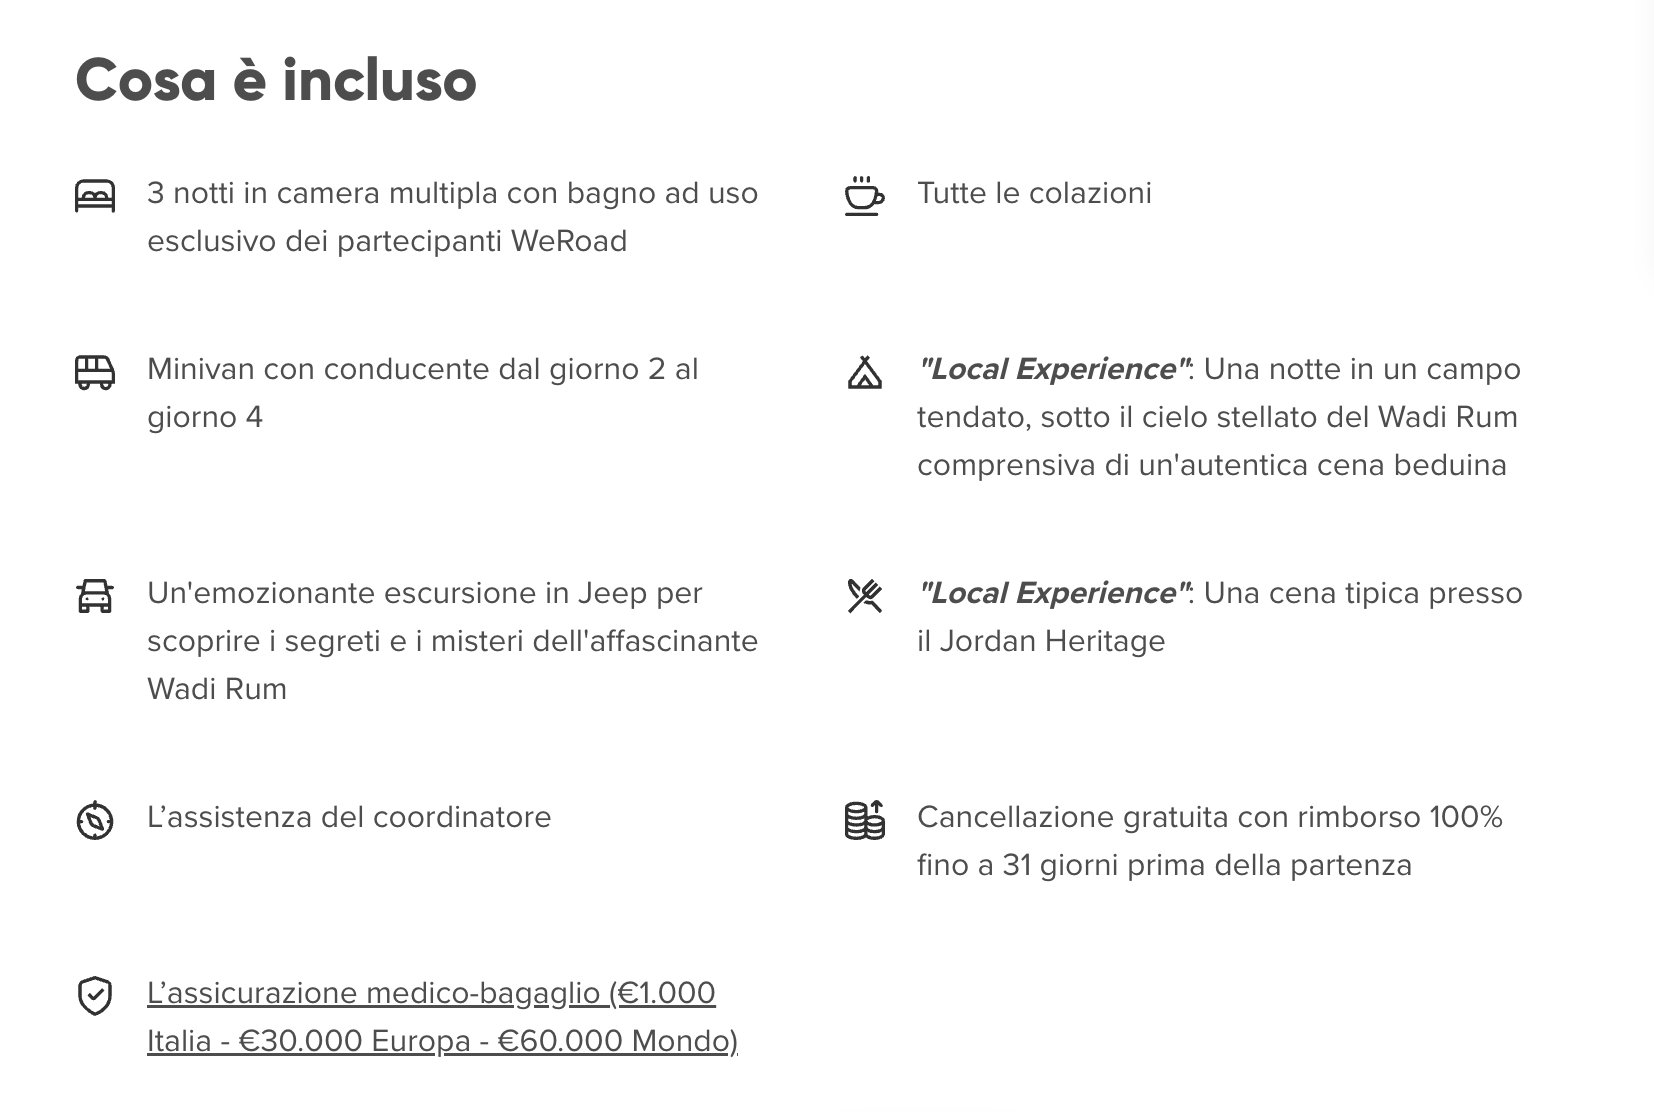Click the Jordan Heritage dinner text
1654x1112 pixels.
coord(1218,617)
